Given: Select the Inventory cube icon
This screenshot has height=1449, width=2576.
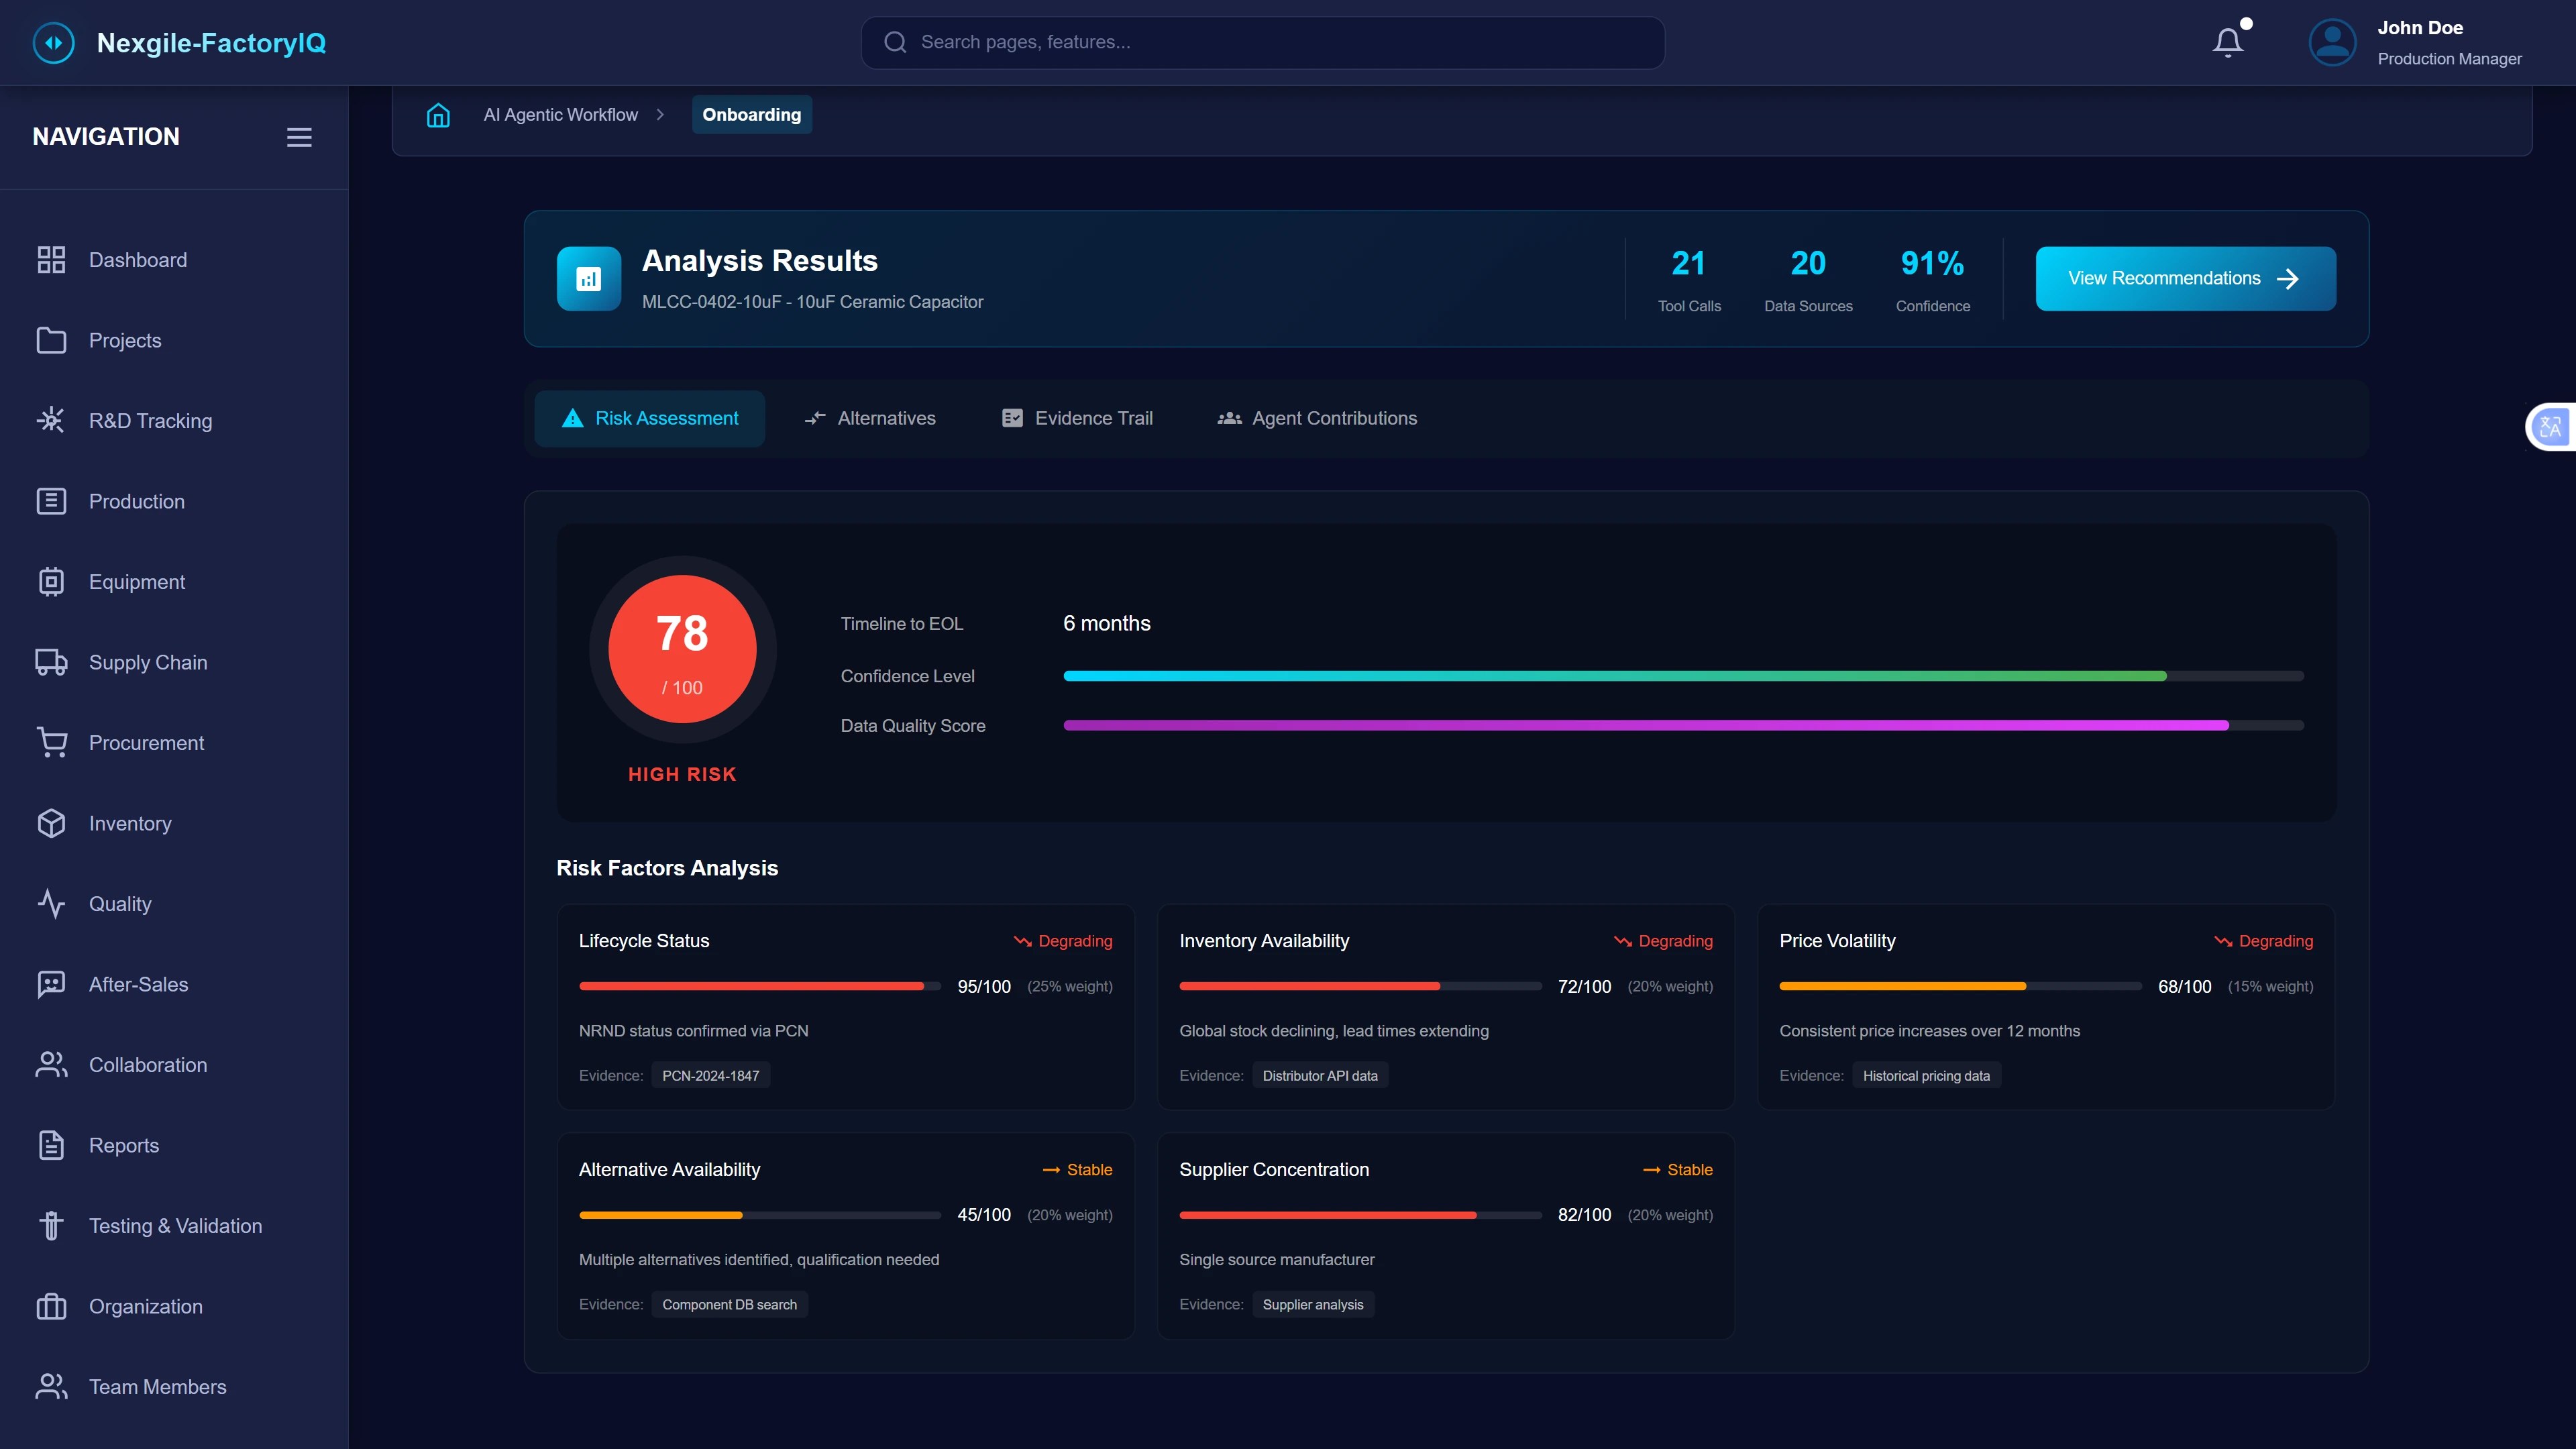Looking at the screenshot, I should 52,823.
